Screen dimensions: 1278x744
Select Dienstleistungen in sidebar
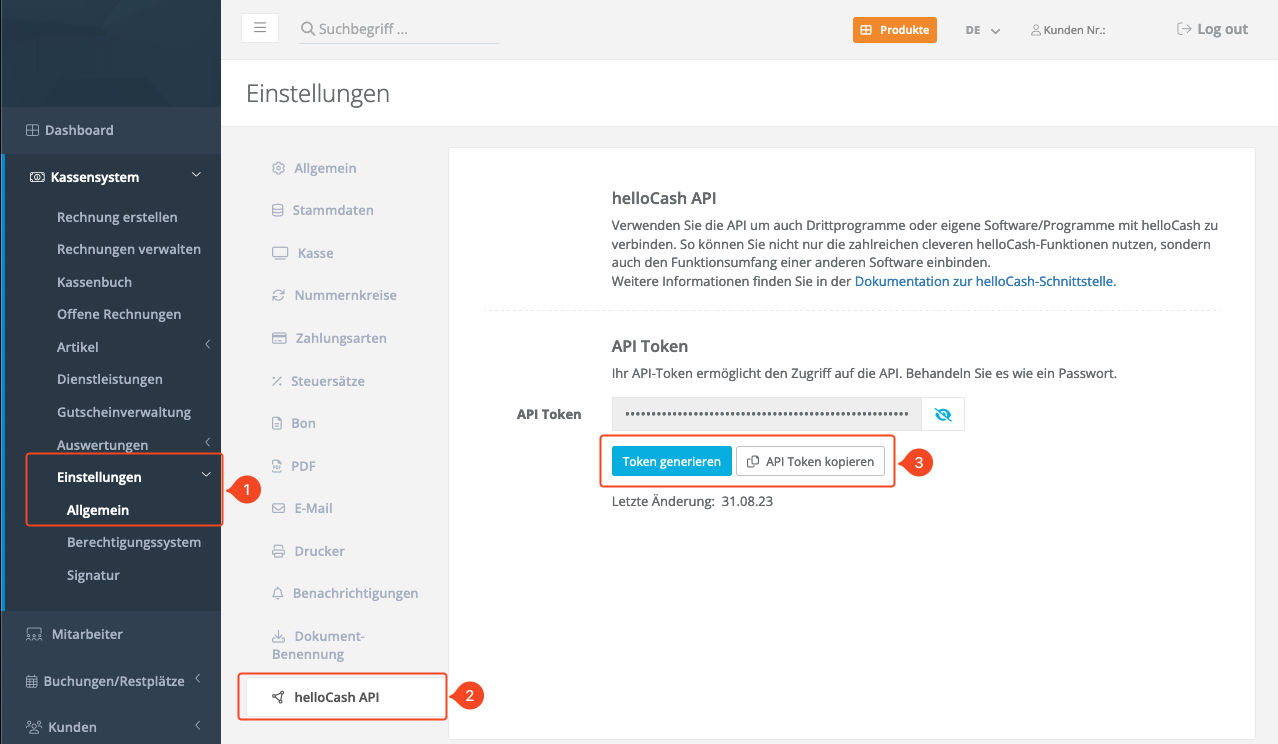pos(110,379)
